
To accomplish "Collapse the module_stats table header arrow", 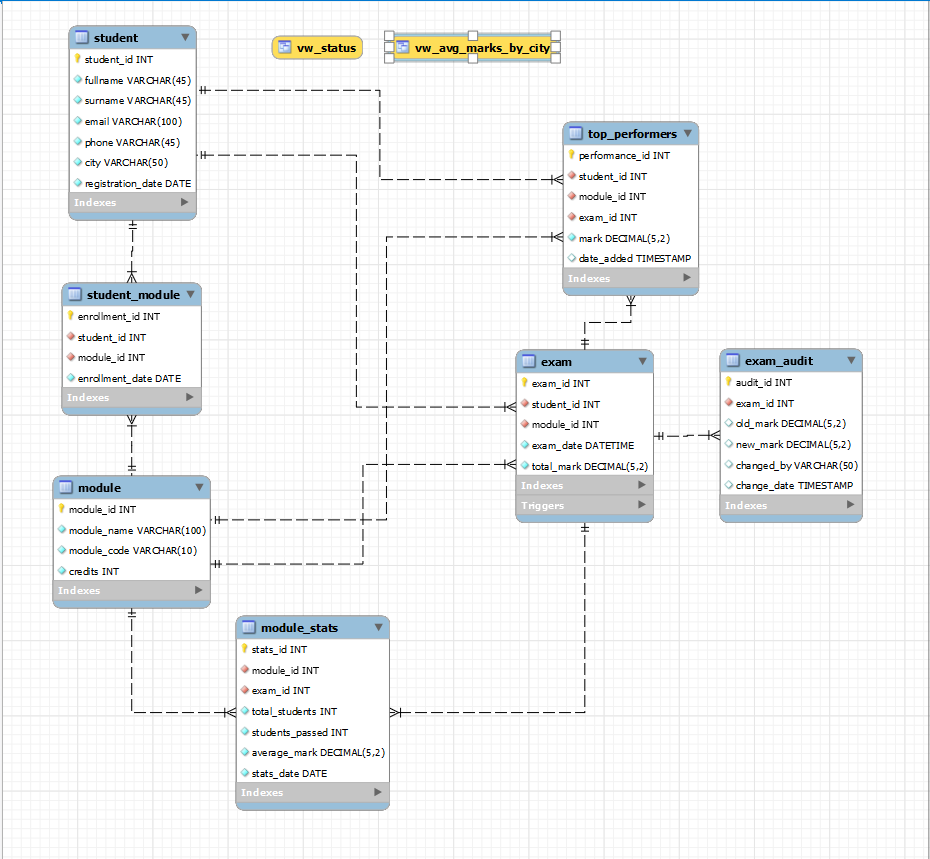I will coord(378,627).
